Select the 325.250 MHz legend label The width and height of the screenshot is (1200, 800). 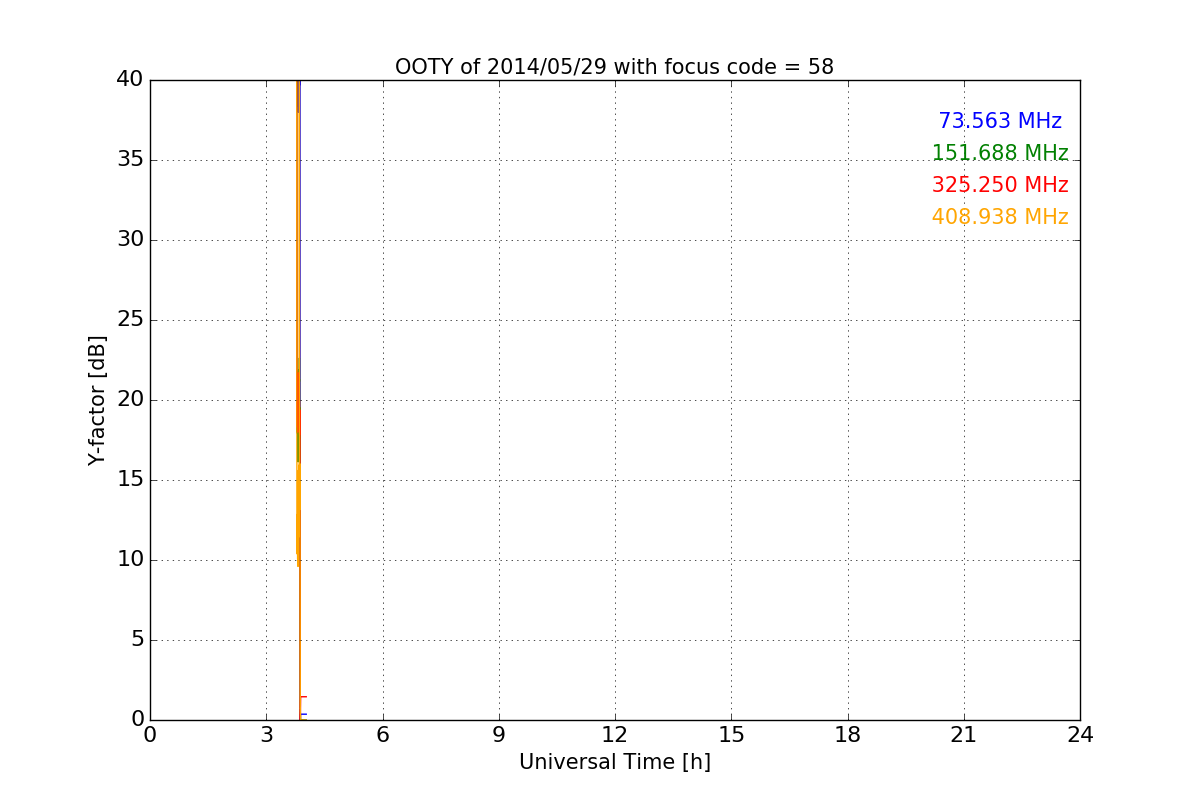(x=1000, y=185)
